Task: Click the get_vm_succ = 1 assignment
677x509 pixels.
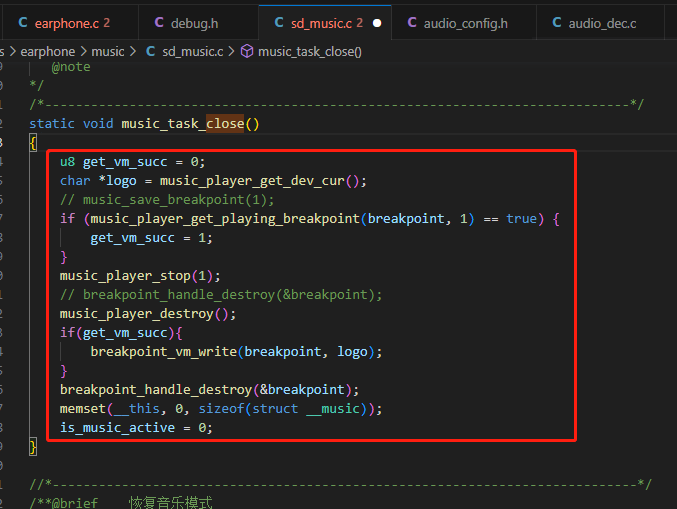Action: pos(151,238)
